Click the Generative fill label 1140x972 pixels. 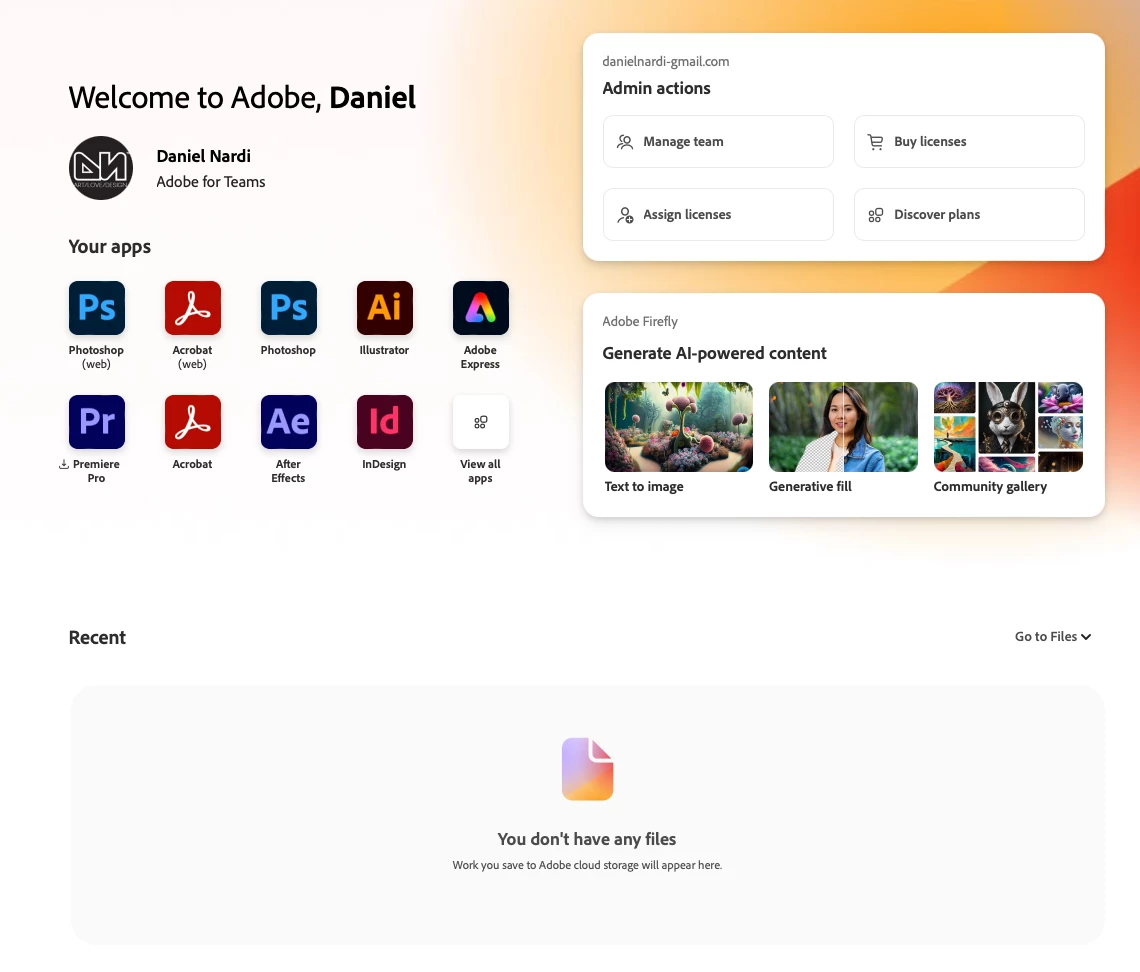810,486
